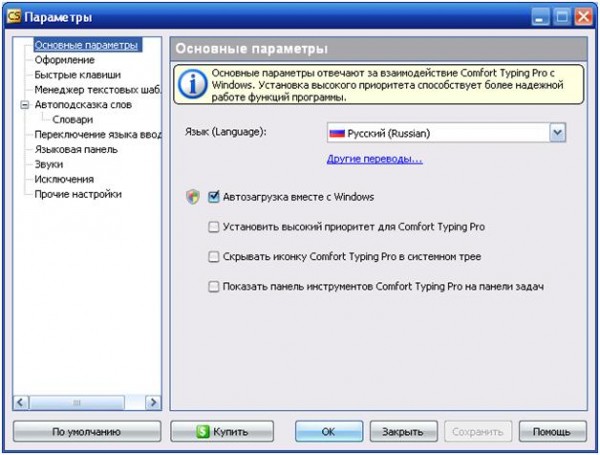
Task: Click the shield icon beside the autostart option
Action: [193, 197]
